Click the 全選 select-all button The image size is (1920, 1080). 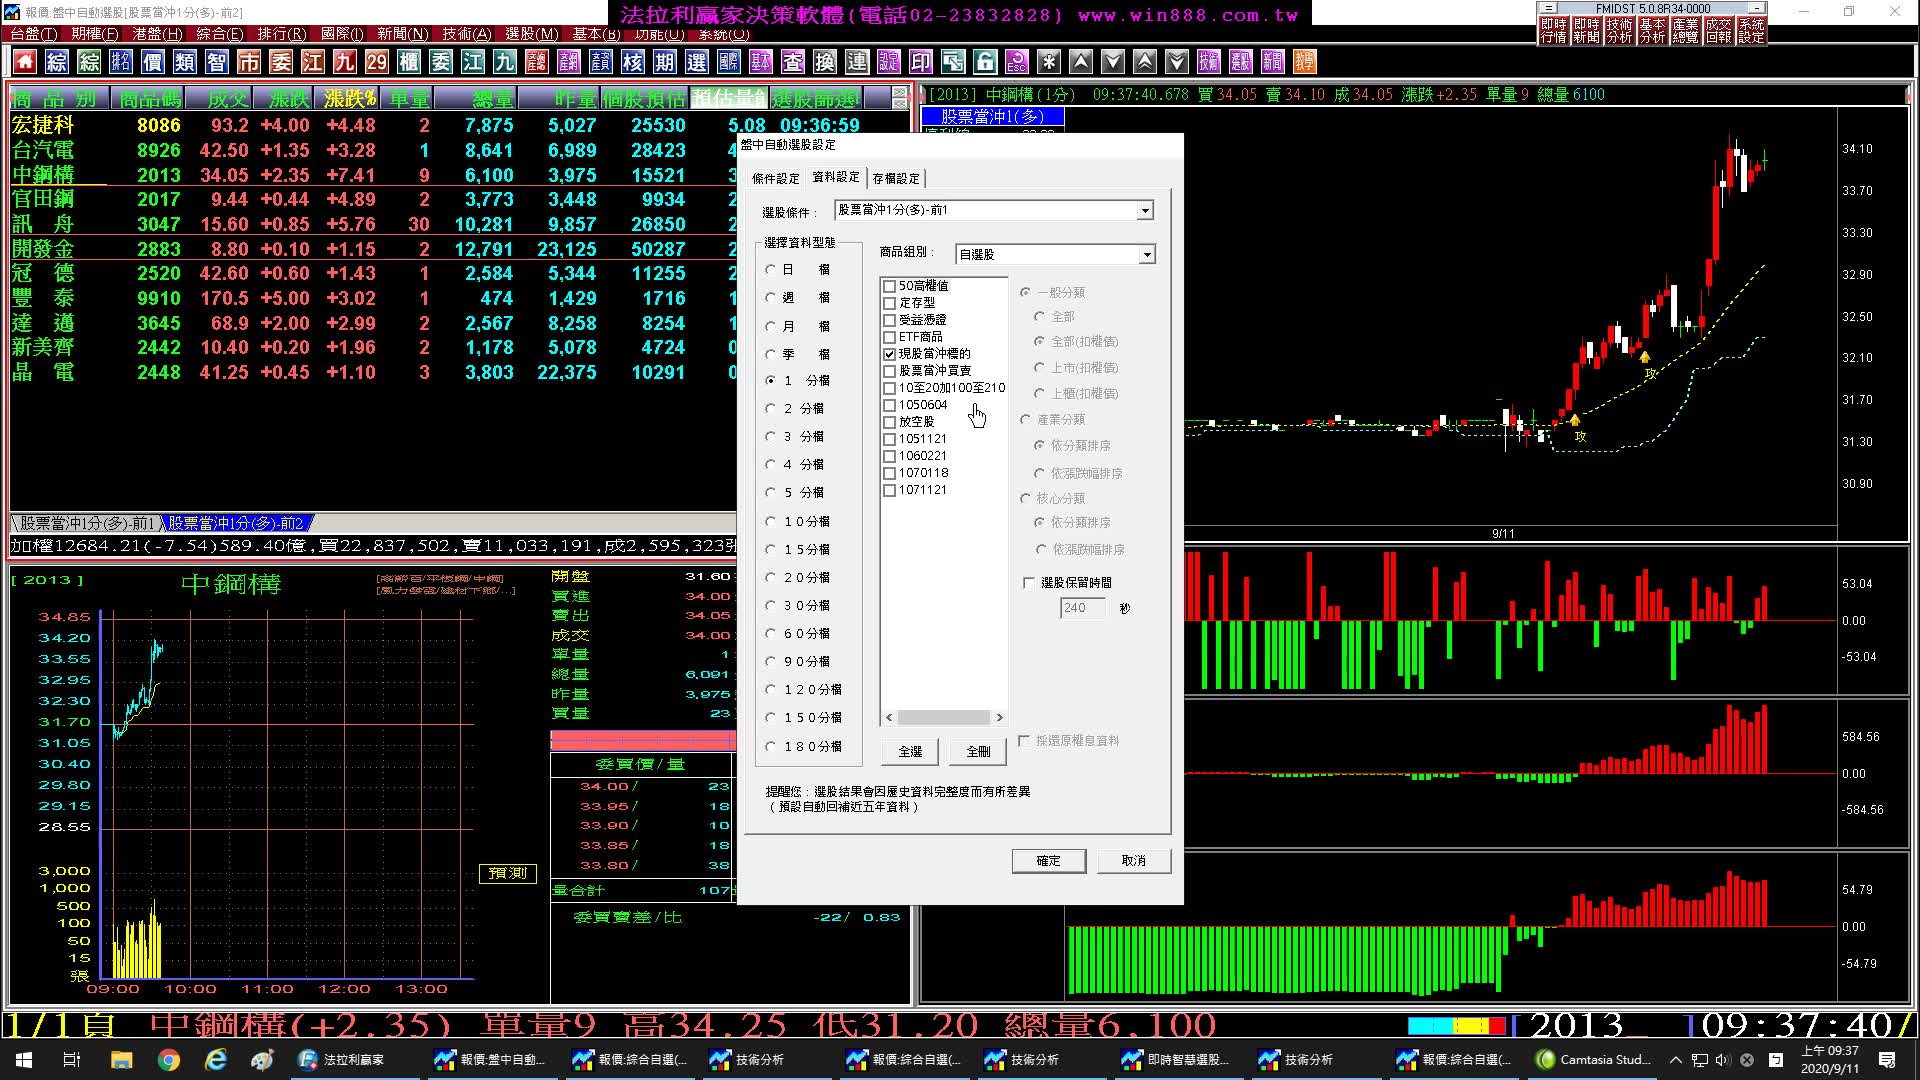click(x=910, y=751)
